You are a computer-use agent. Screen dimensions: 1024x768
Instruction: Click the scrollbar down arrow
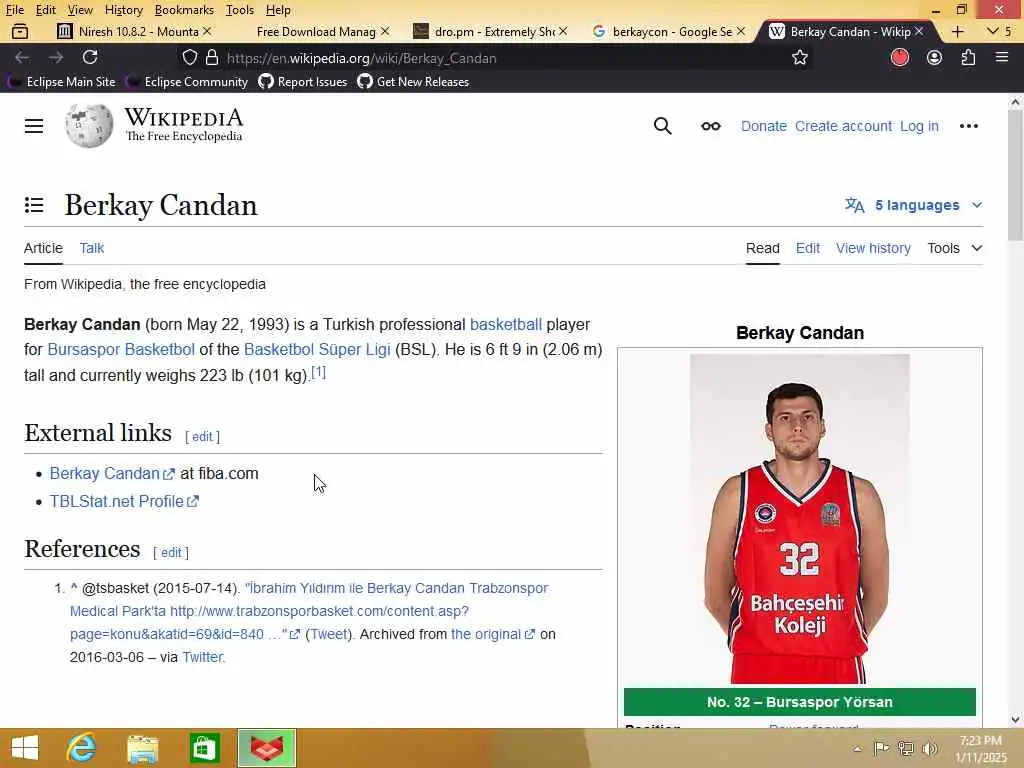tap(1016, 720)
